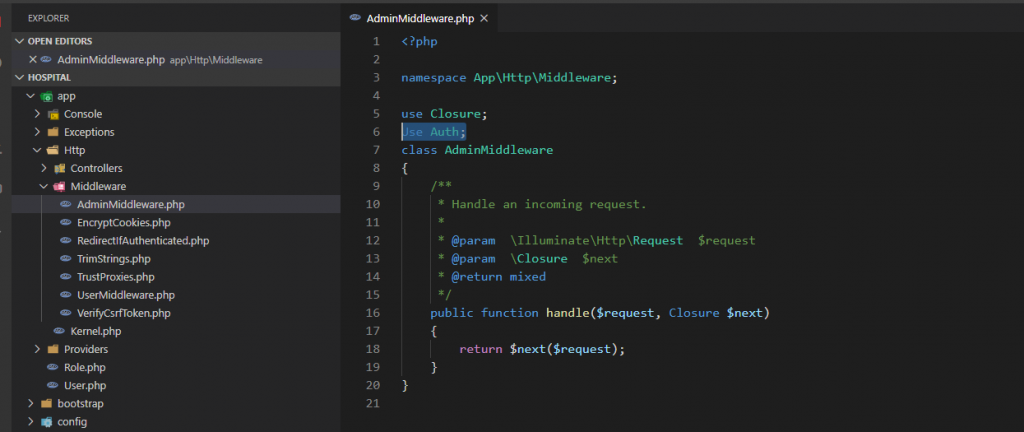The width and height of the screenshot is (1024, 432).
Task: Expand the Providers folder
Action: [x=37, y=349]
